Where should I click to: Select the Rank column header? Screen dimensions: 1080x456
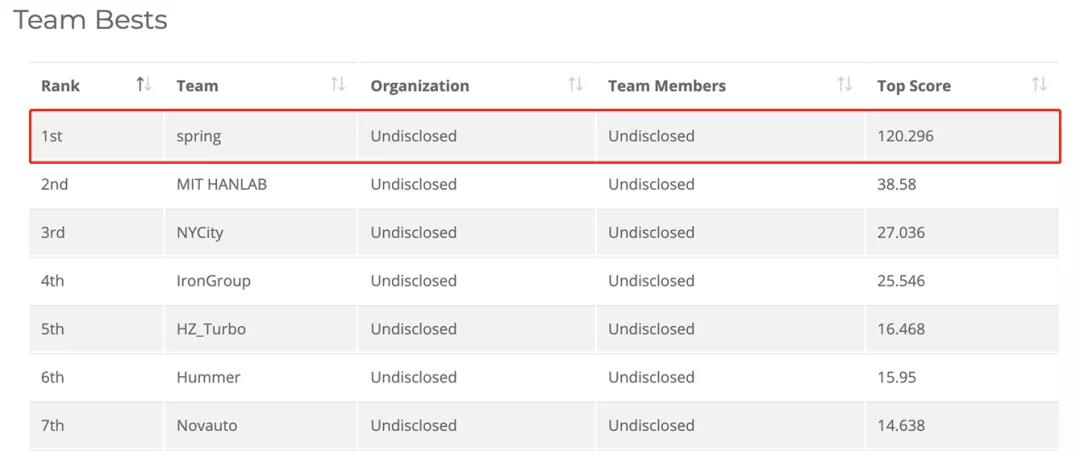pyautogui.click(x=61, y=86)
